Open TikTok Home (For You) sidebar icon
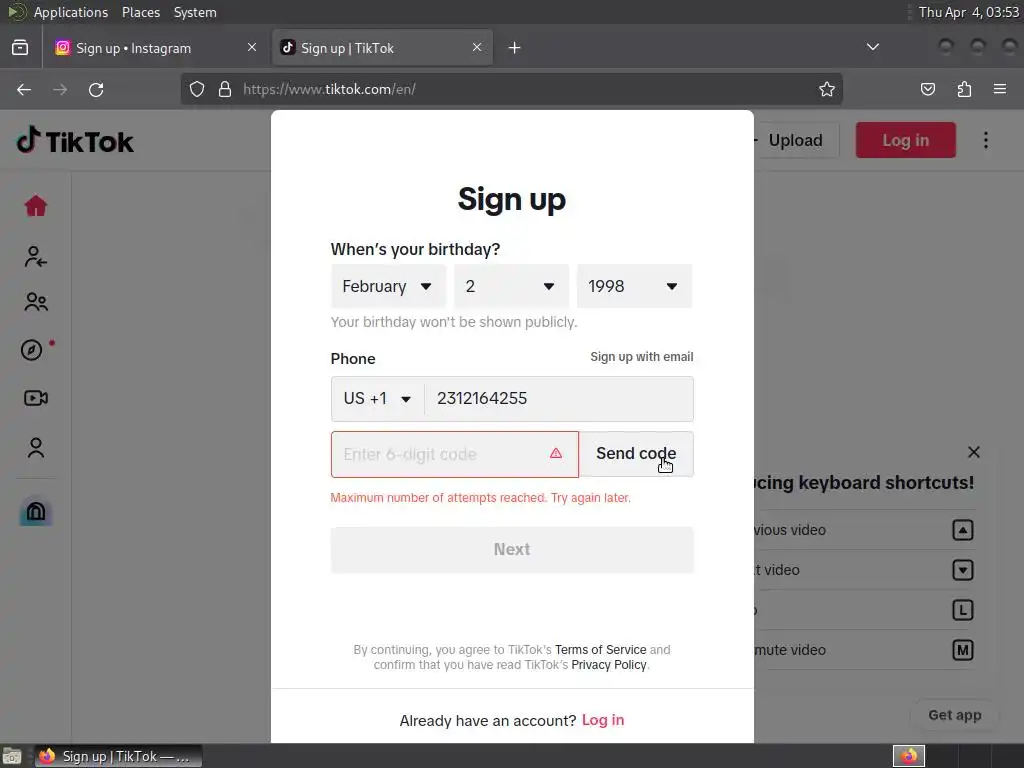 (x=36, y=206)
